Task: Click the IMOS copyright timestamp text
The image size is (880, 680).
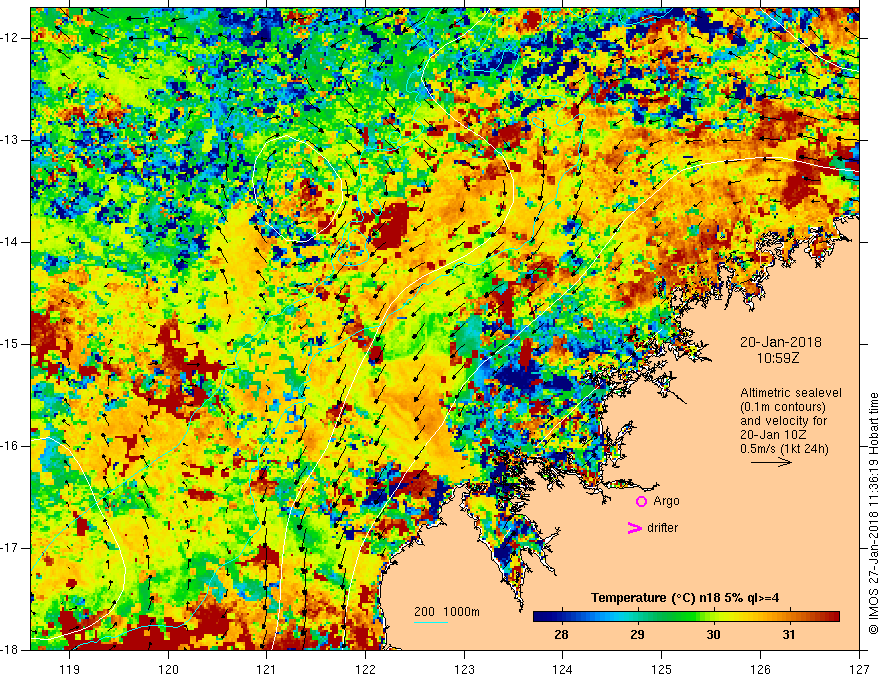Action: (x=873, y=514)
